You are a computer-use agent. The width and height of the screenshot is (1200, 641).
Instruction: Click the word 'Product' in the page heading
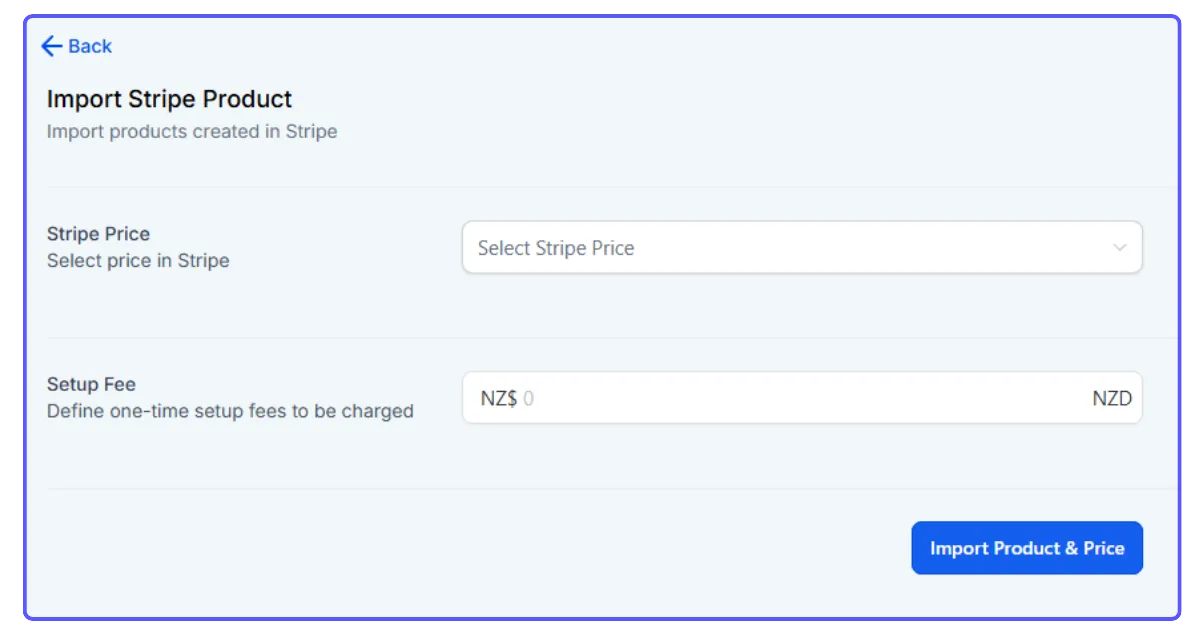pos(247,99)
